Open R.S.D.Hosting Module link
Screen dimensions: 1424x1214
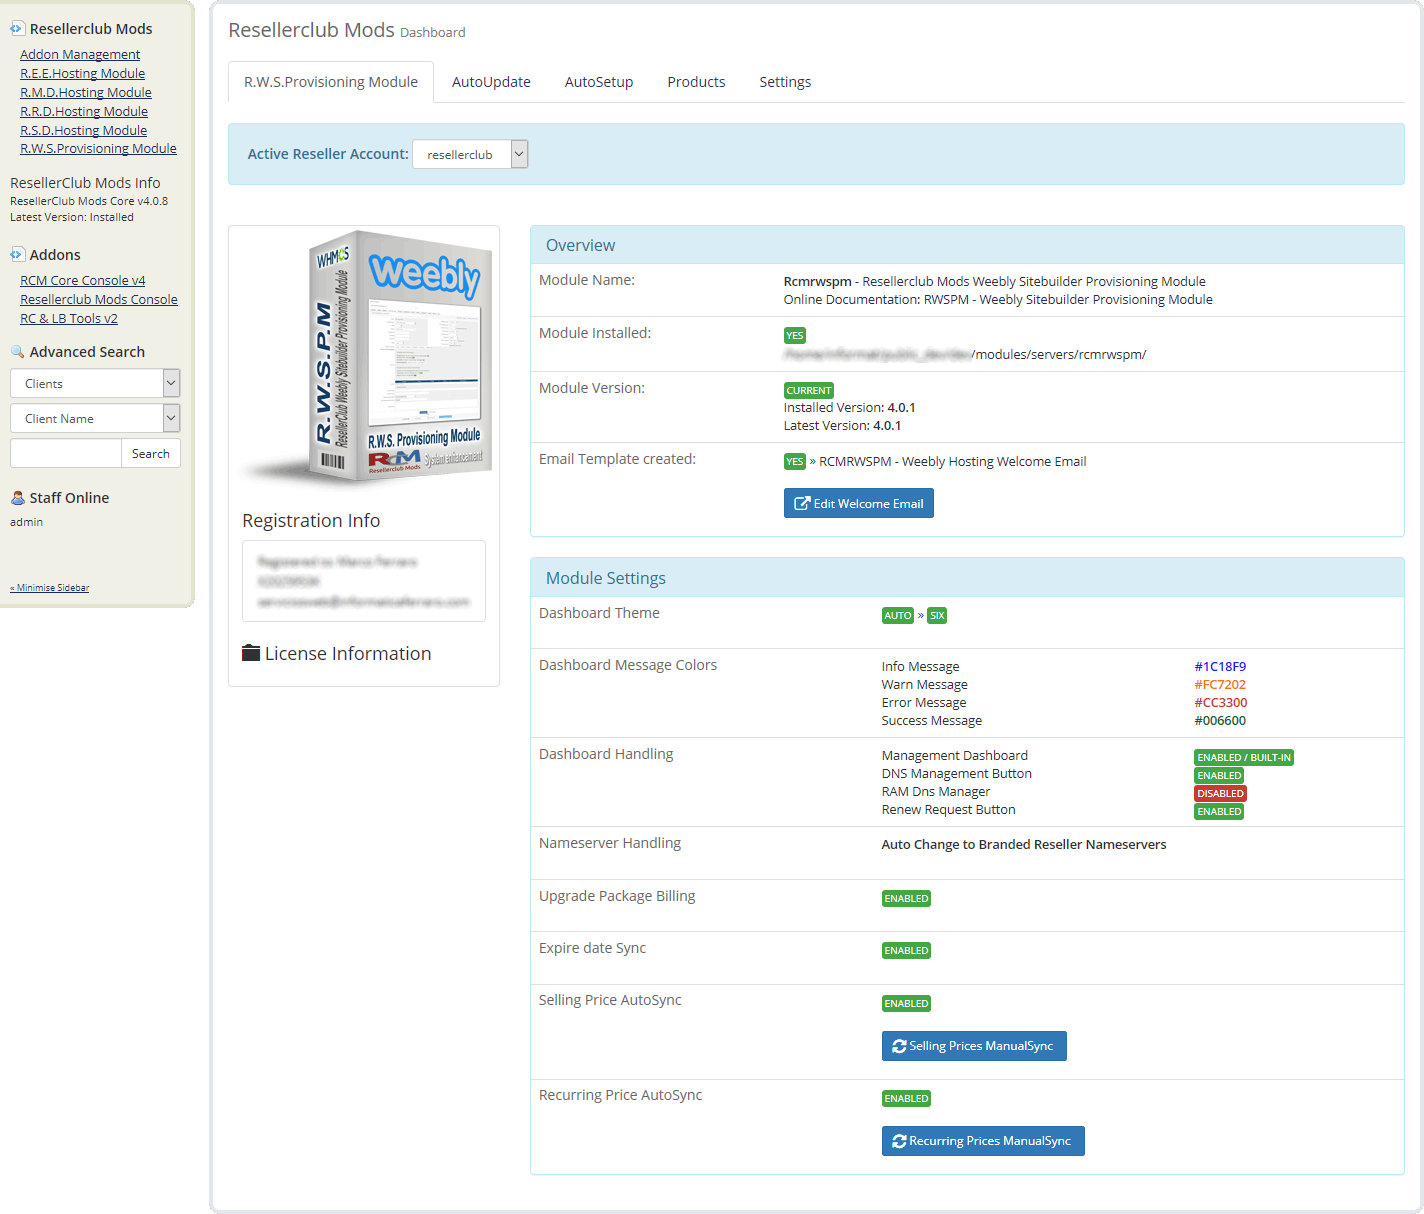pos(83,131)
